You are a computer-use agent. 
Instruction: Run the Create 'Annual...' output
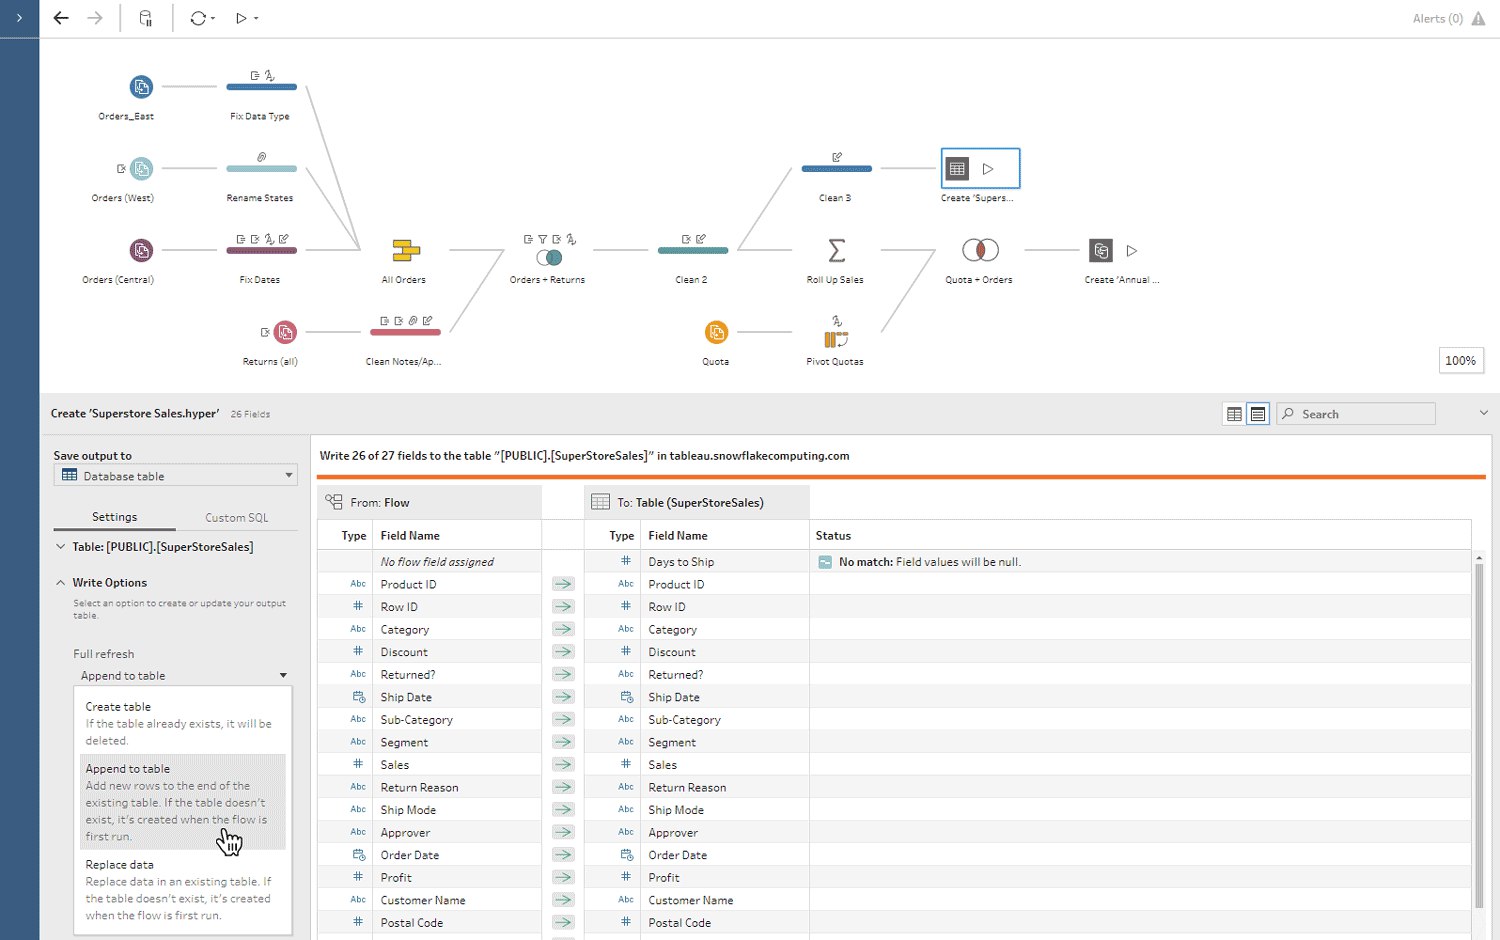(1132, 251)
